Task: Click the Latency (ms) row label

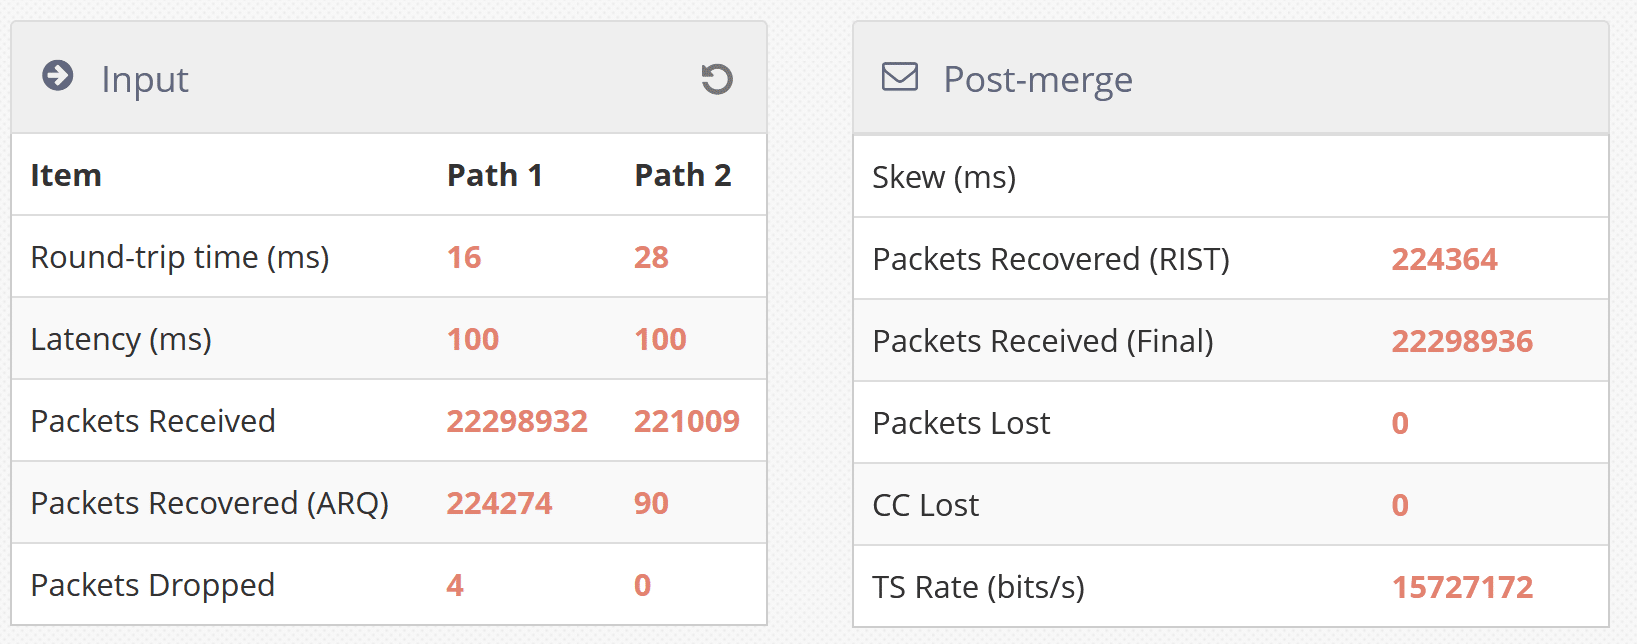Action: tap(121, 339)
